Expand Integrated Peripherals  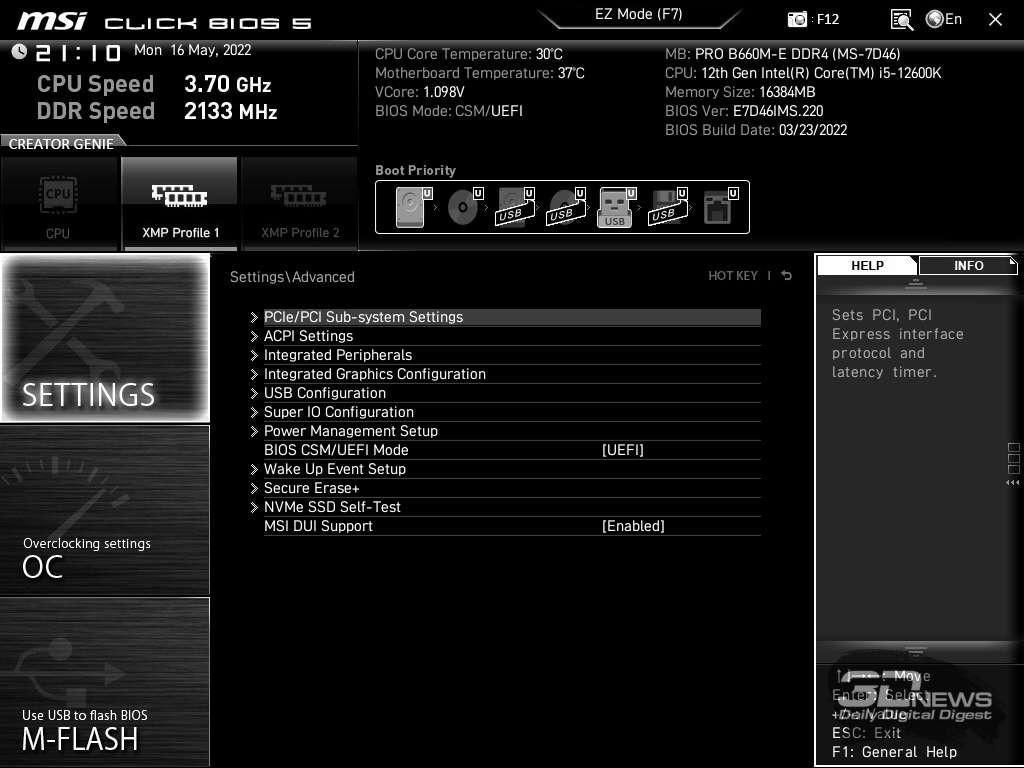pos(505,355)
